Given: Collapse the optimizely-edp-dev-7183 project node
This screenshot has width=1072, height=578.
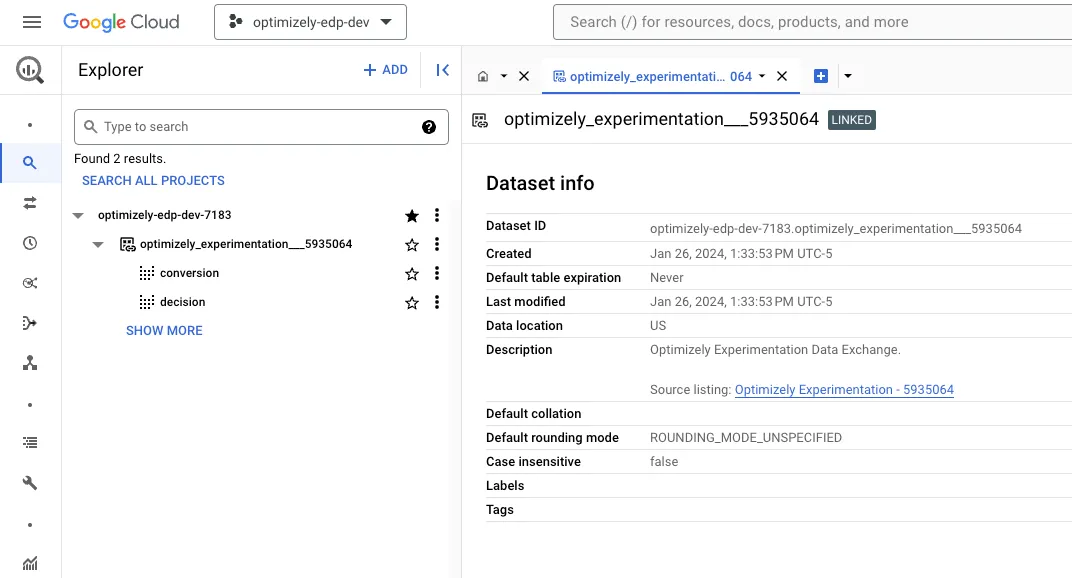Looking at the screenshot, I should point(78,215).
